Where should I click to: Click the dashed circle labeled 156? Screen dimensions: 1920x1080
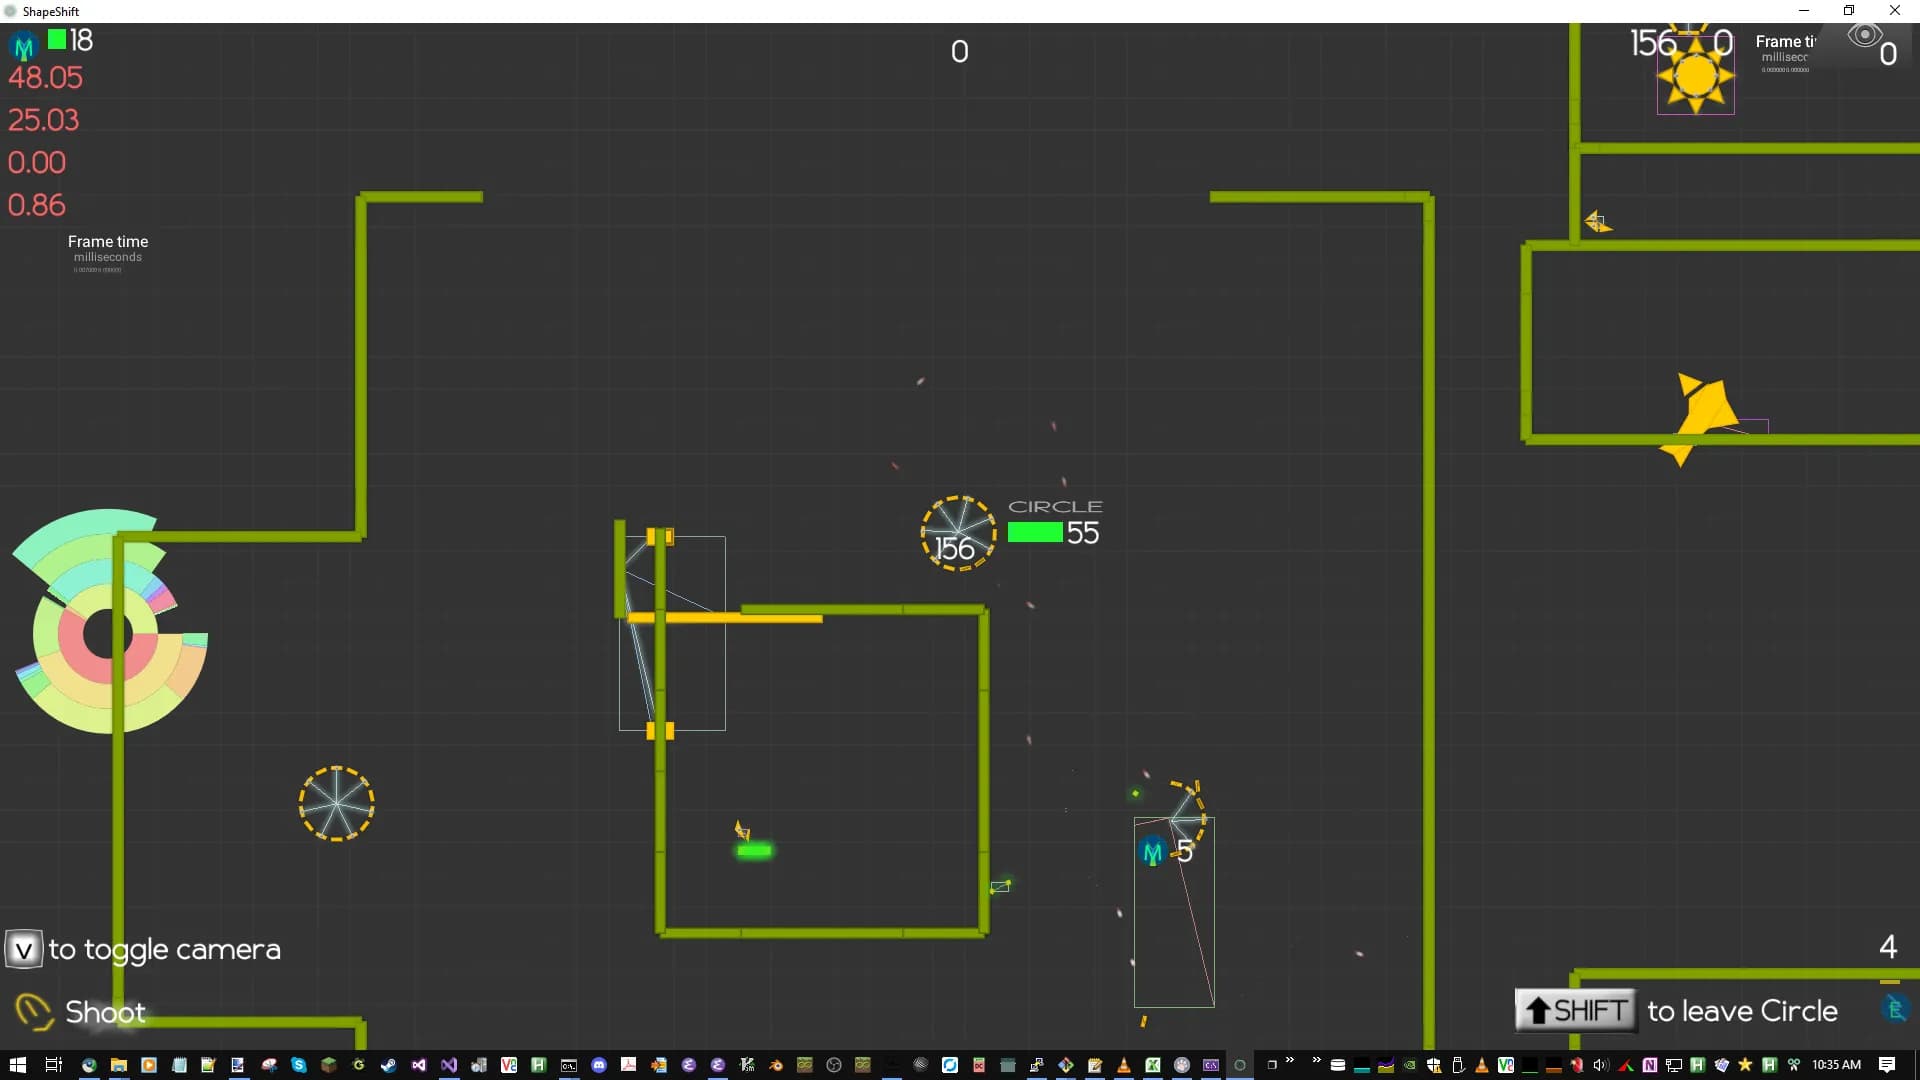(x=958, y=533)
